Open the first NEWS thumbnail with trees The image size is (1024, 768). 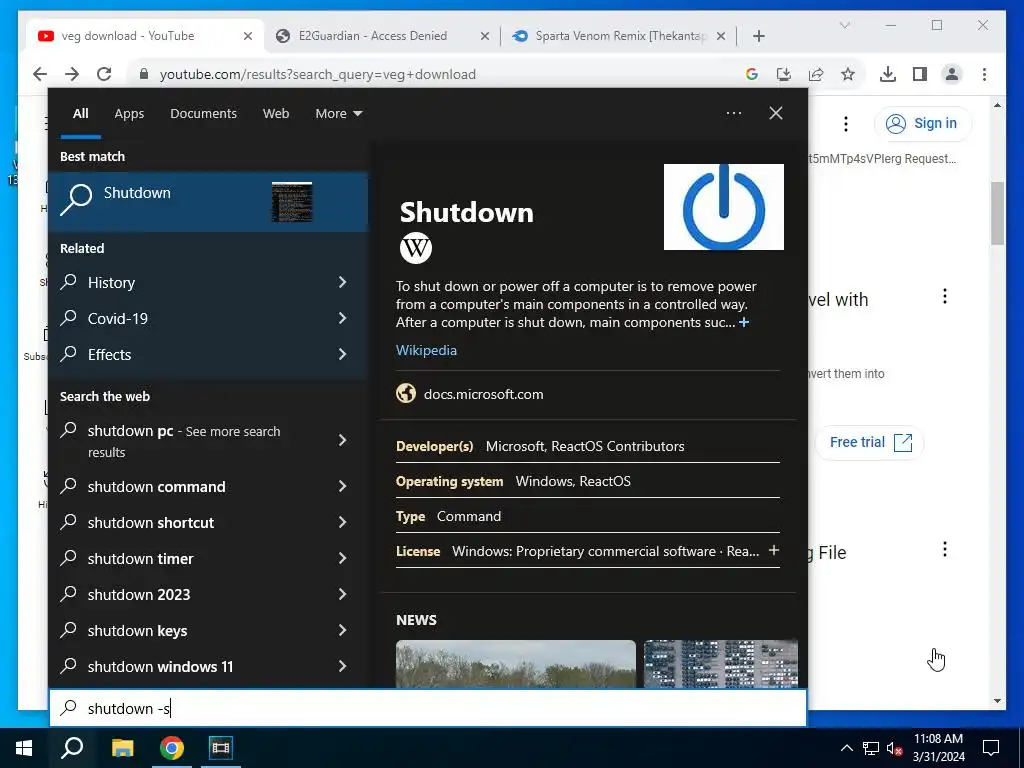[x=515, y=664]
